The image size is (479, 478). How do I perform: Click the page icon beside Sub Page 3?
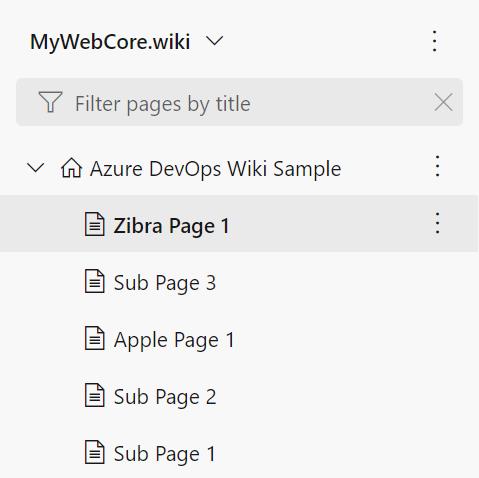coord(95,281)
